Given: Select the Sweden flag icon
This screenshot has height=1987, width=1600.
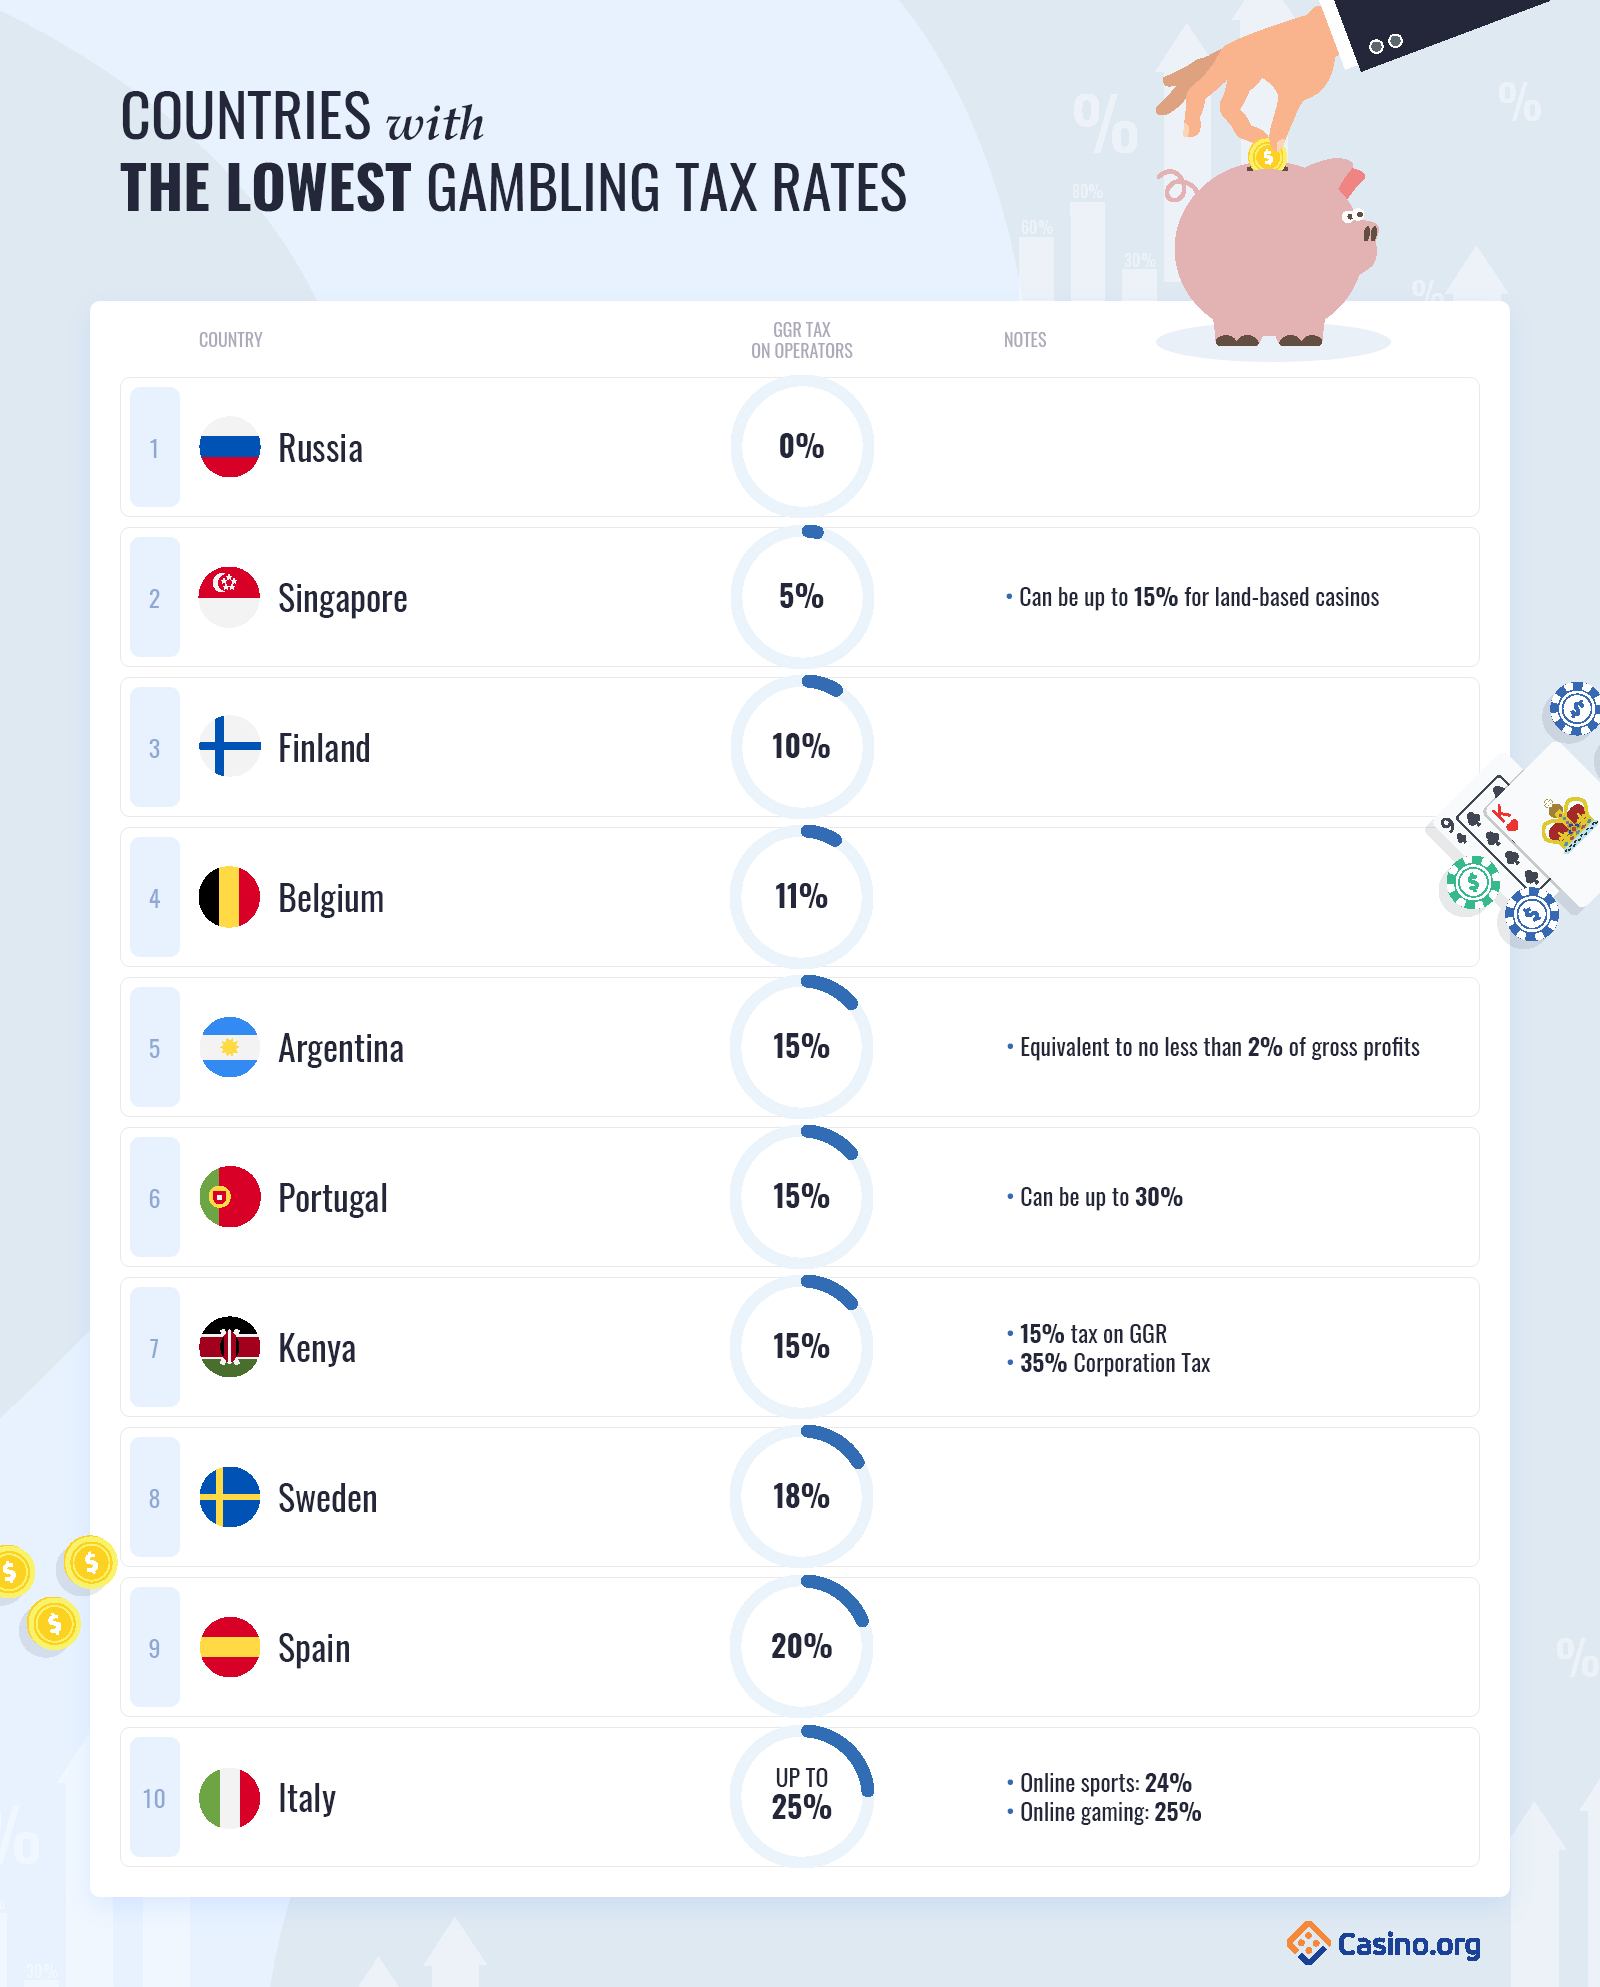Looking at the screenshot, I should 230,1497.
